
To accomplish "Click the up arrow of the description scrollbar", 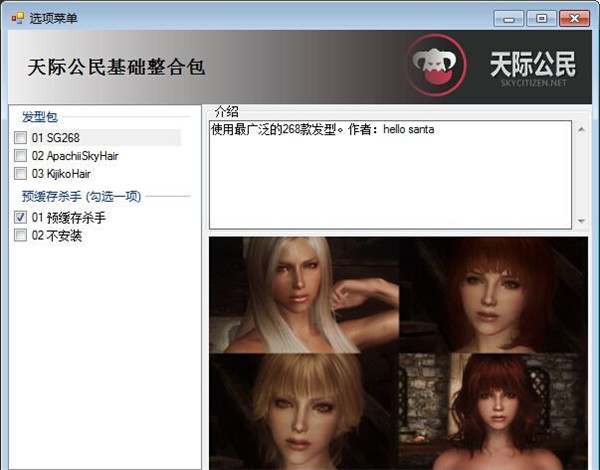I will point(581,130).
